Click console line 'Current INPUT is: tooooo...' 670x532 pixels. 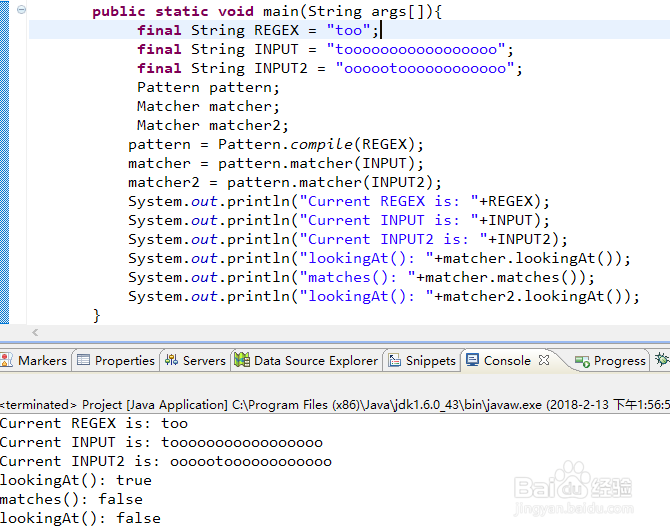tap(161, 443)
